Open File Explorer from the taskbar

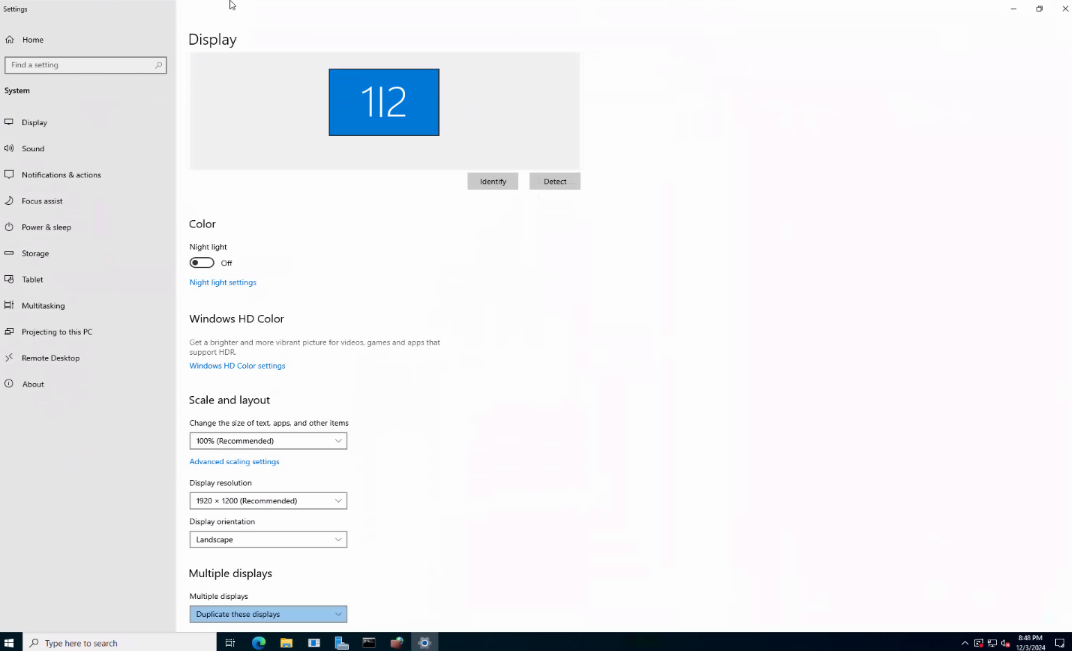pyautogui.click(x=286, y=643)
